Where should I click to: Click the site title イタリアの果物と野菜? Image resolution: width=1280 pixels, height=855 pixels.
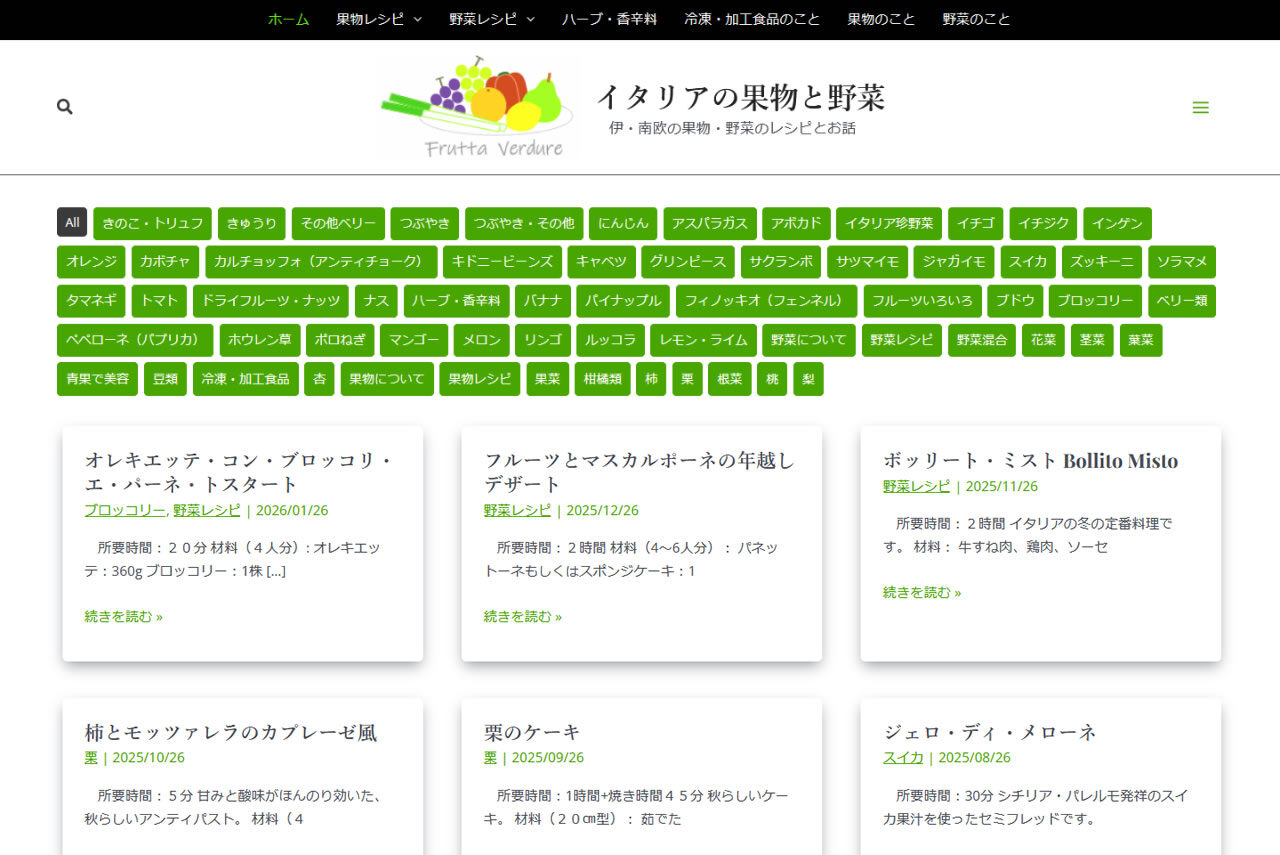(x=740, y=97)
